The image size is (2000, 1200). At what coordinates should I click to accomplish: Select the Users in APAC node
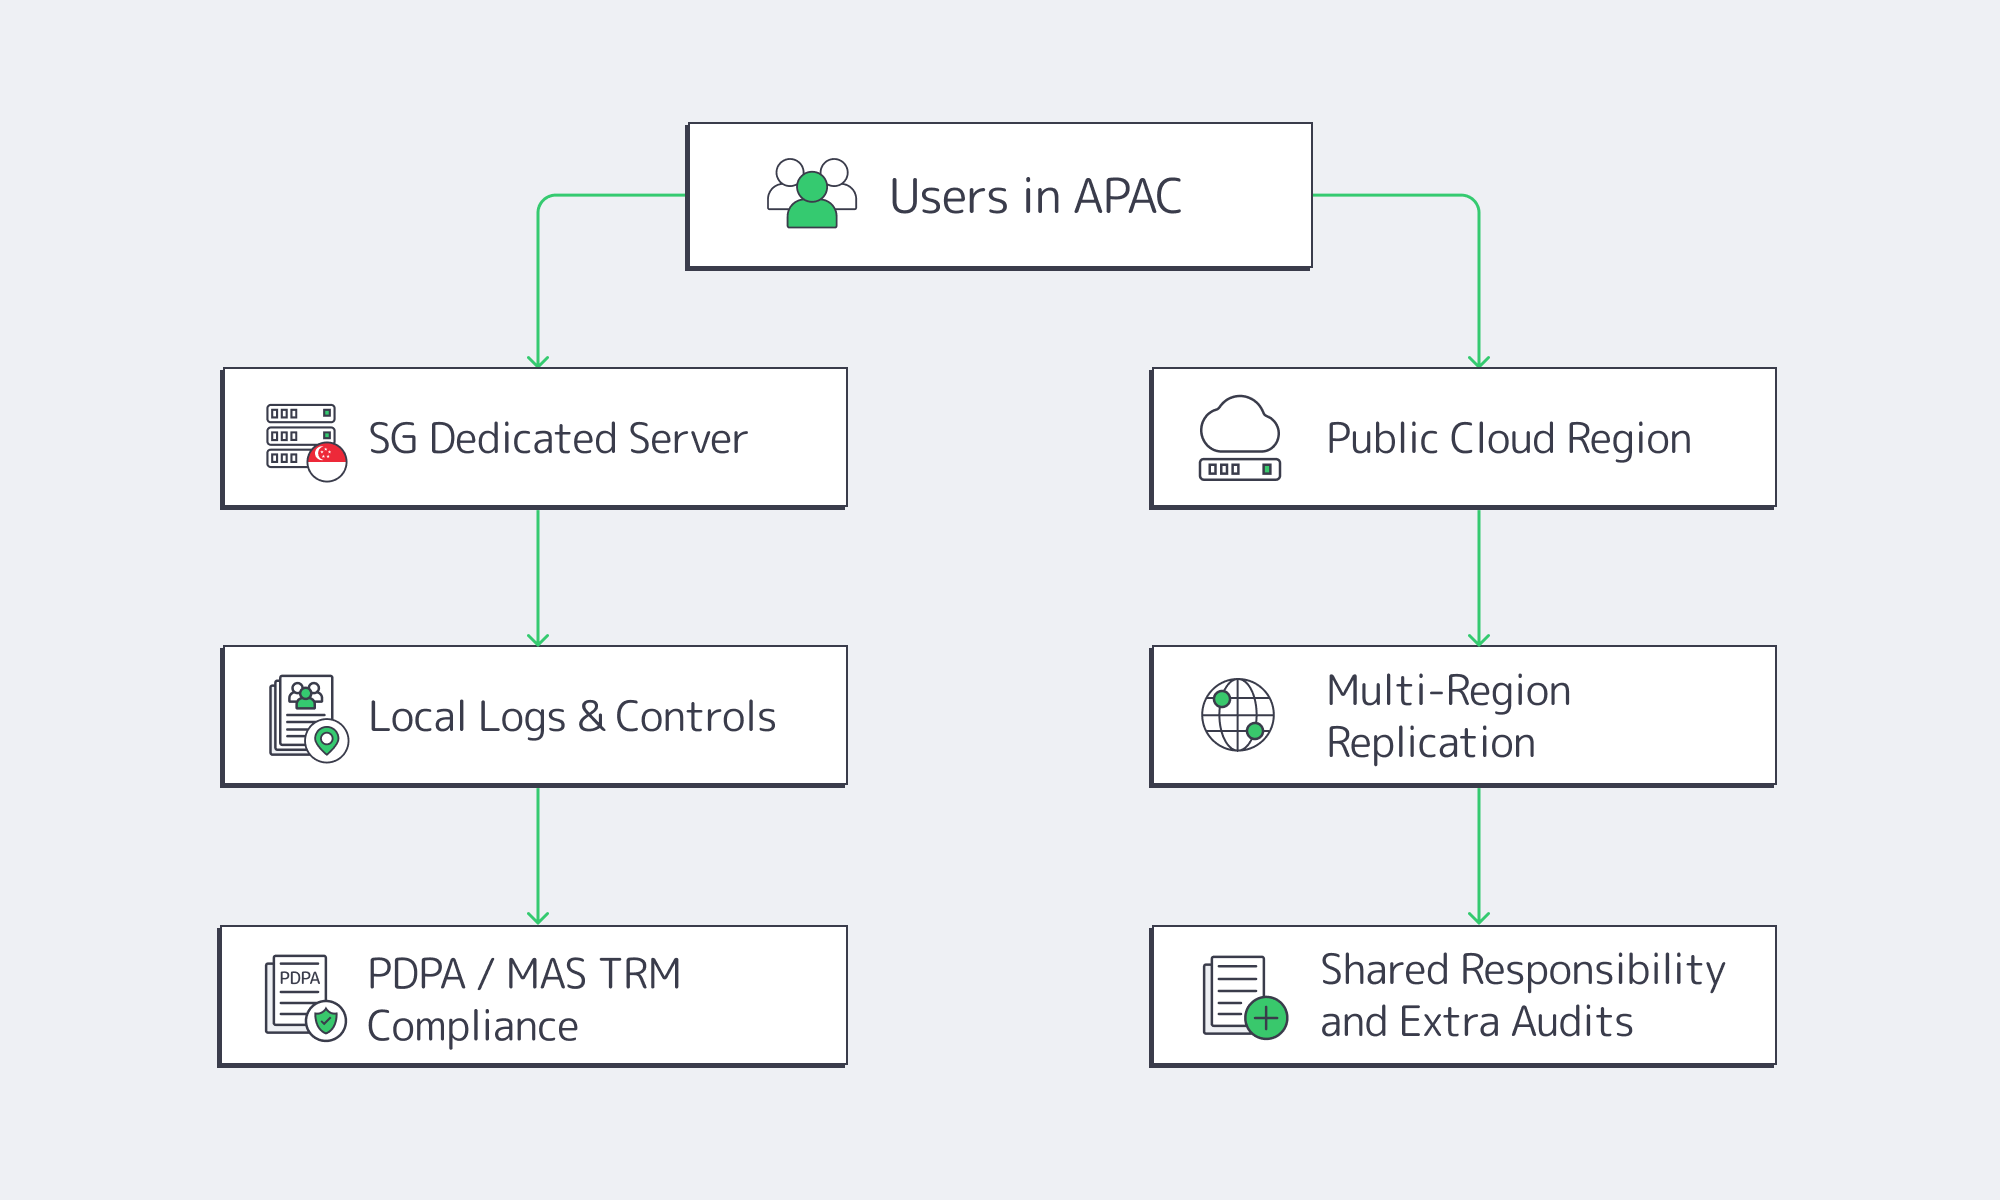(998, 195)
